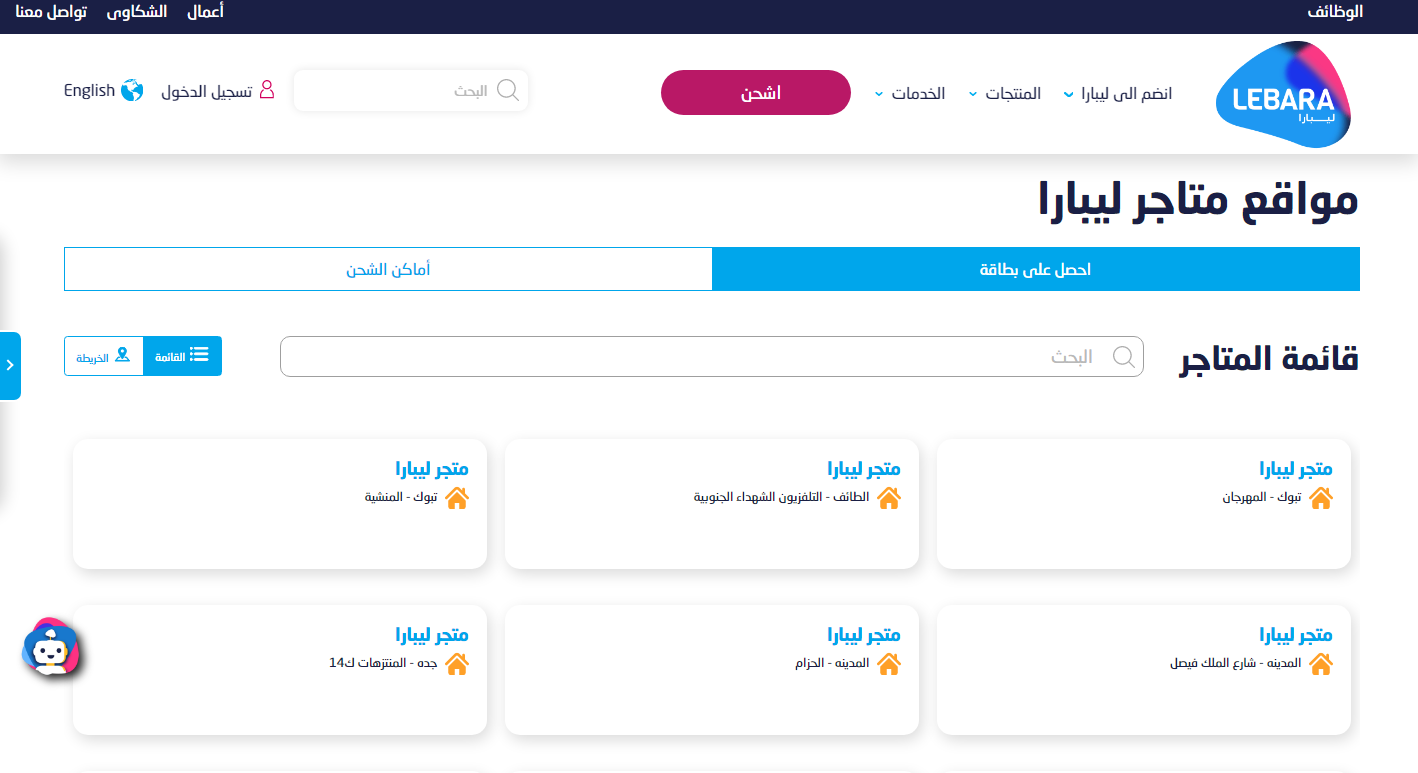Click magnifier icon in store list search
Image resolution: width=1418 pixels, height=773 pixels.
1123,357
